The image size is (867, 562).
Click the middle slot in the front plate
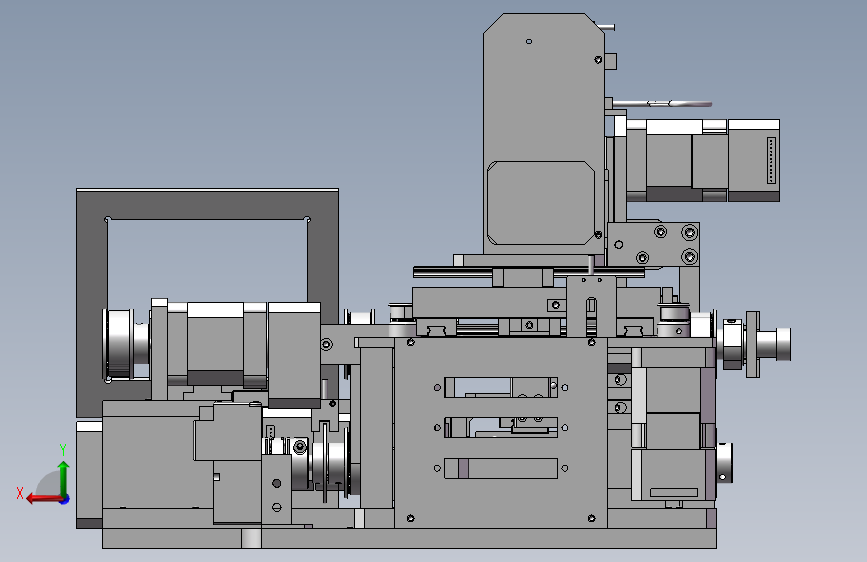[x=501, y=428]
